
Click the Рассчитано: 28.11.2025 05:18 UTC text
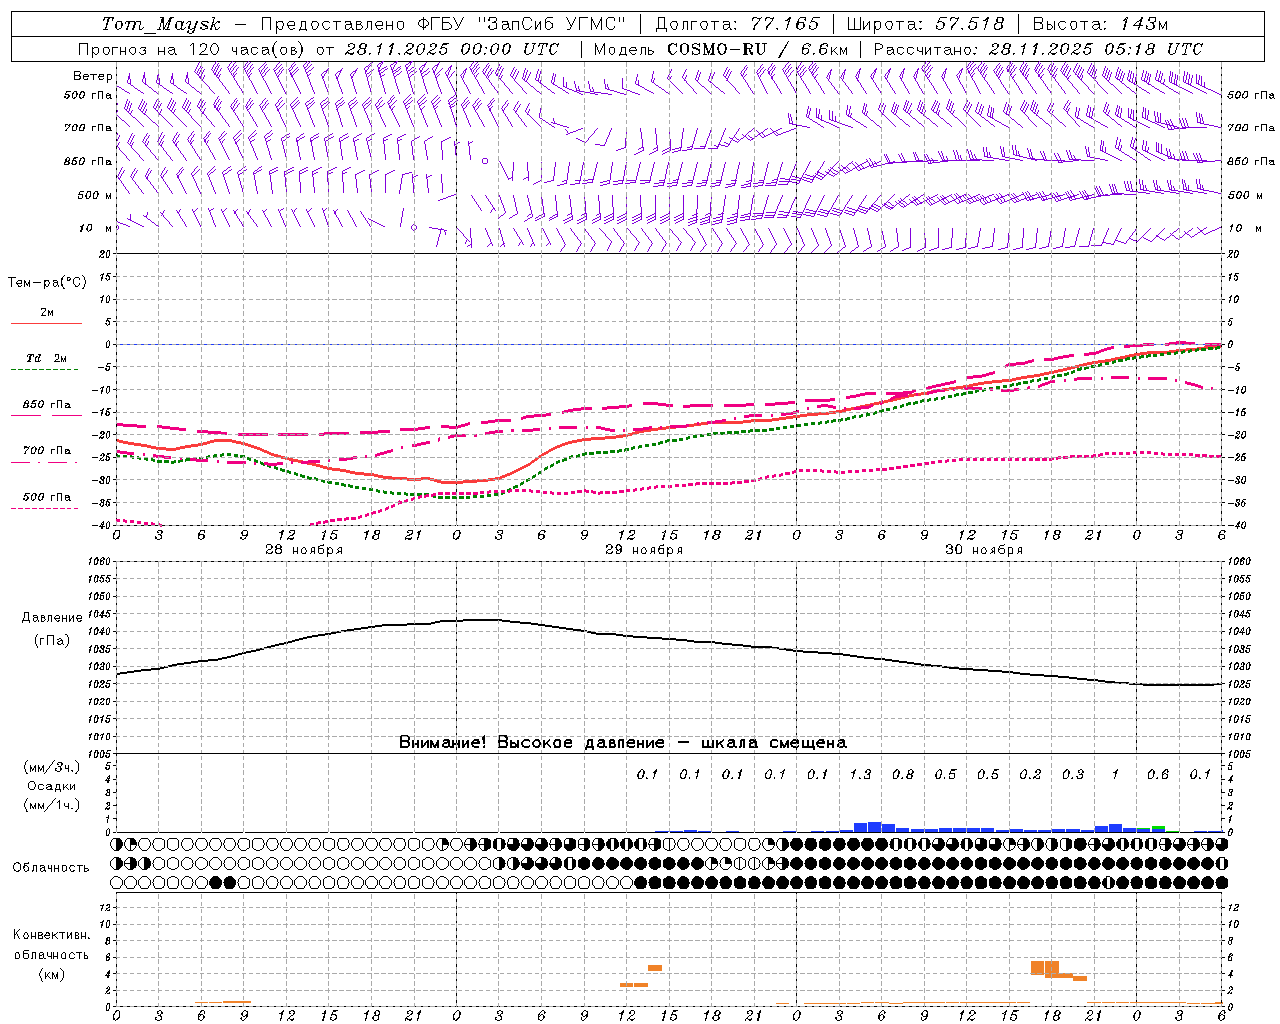1038,49
